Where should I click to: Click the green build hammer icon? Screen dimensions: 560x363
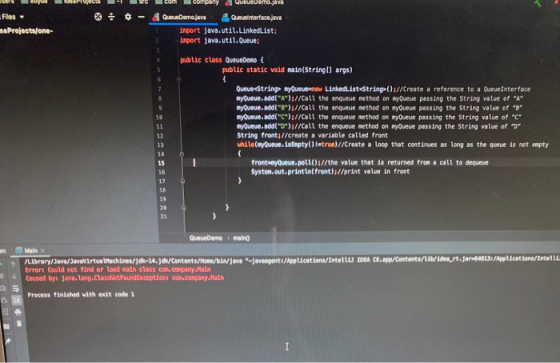pyautogui.click(x=537, y=3)
